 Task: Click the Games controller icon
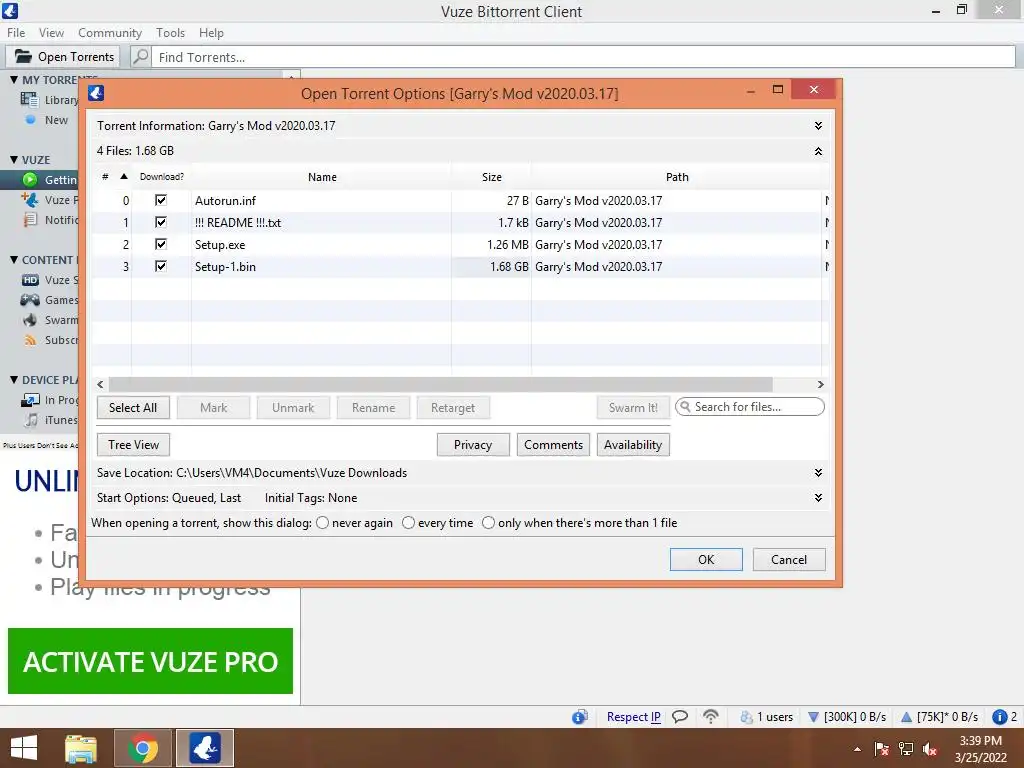tap(30, 300)
